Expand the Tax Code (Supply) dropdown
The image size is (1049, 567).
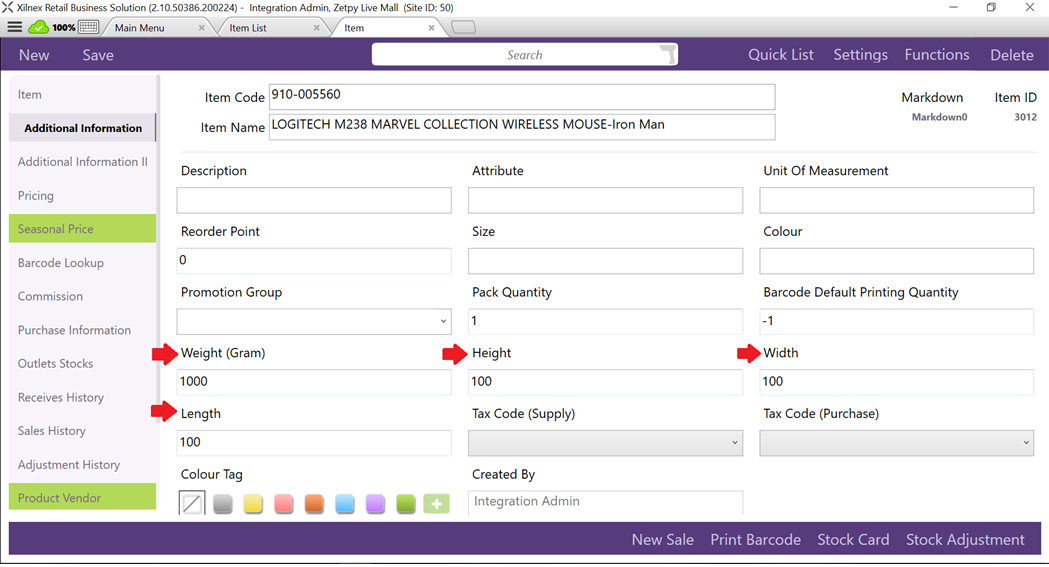click(x=605, y=443)
